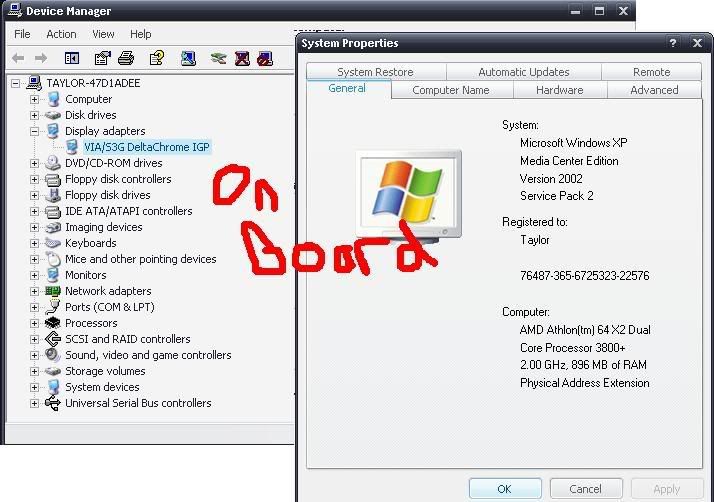
Task: Open the Help menu
Action: 140,34
